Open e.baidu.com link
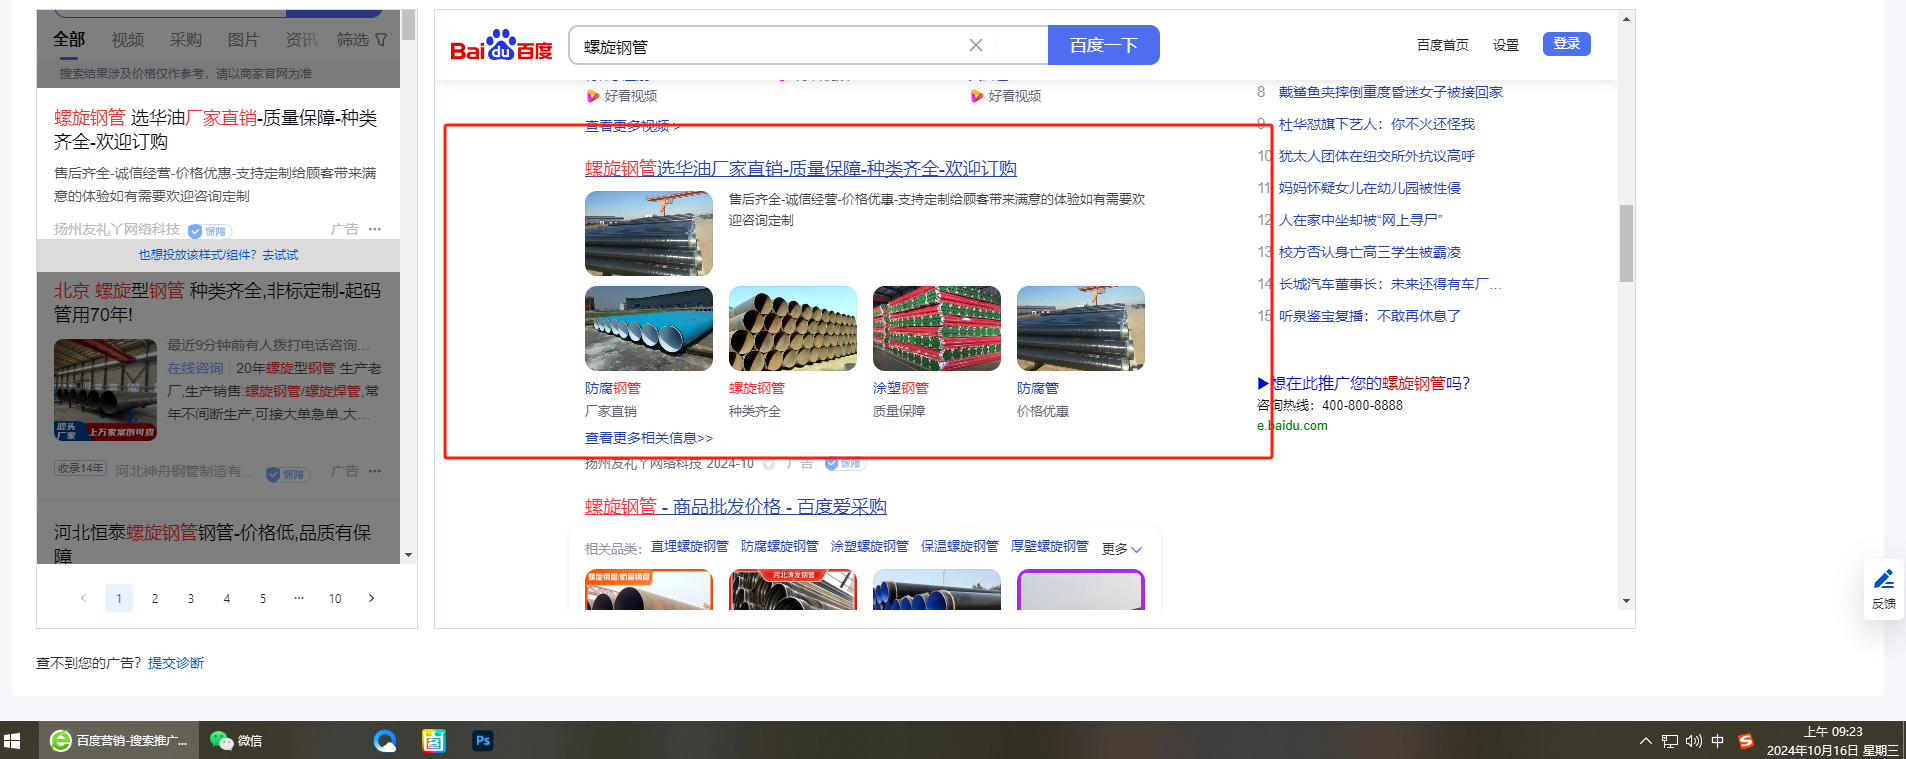This screenshot has width=1906, height=759. [x=1292, y=425]
